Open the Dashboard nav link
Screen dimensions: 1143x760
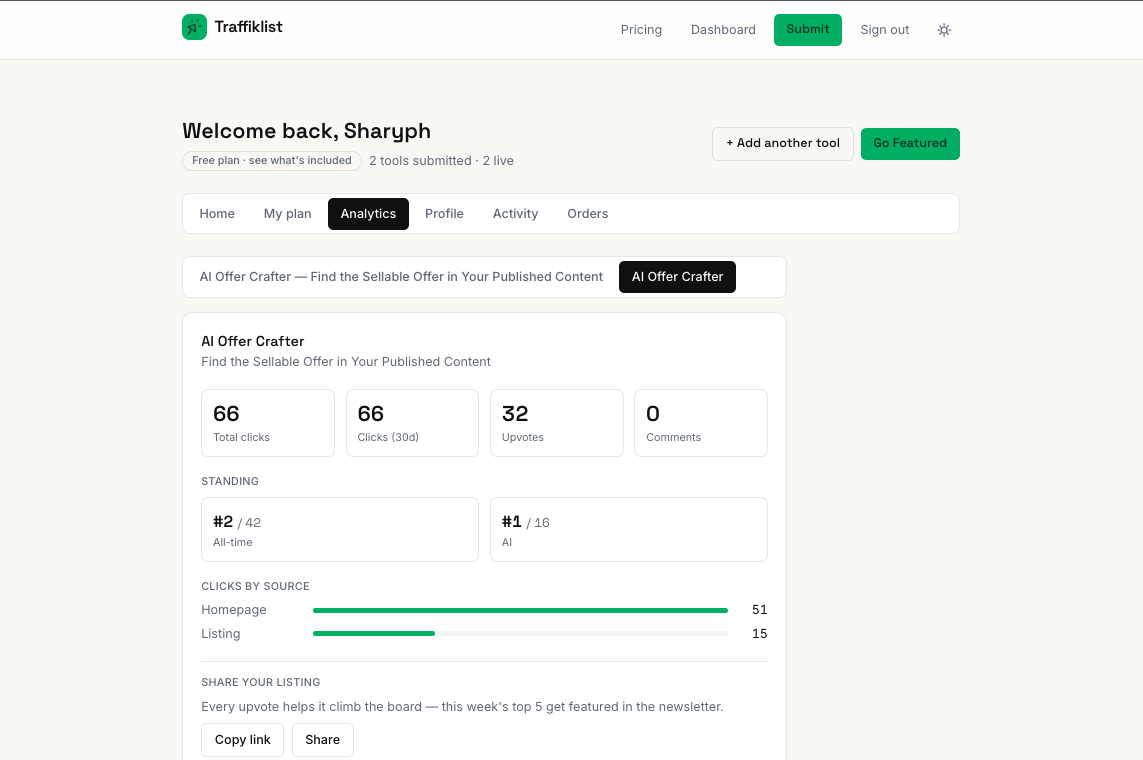click(x=723, y=30)
